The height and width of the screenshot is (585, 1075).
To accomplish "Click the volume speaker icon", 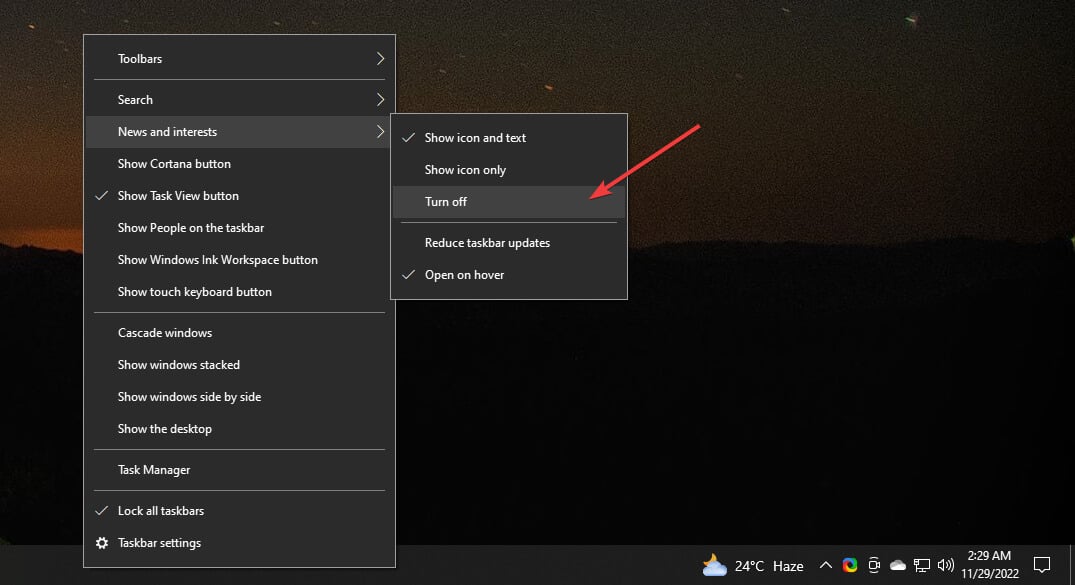I will click(945, 565).
